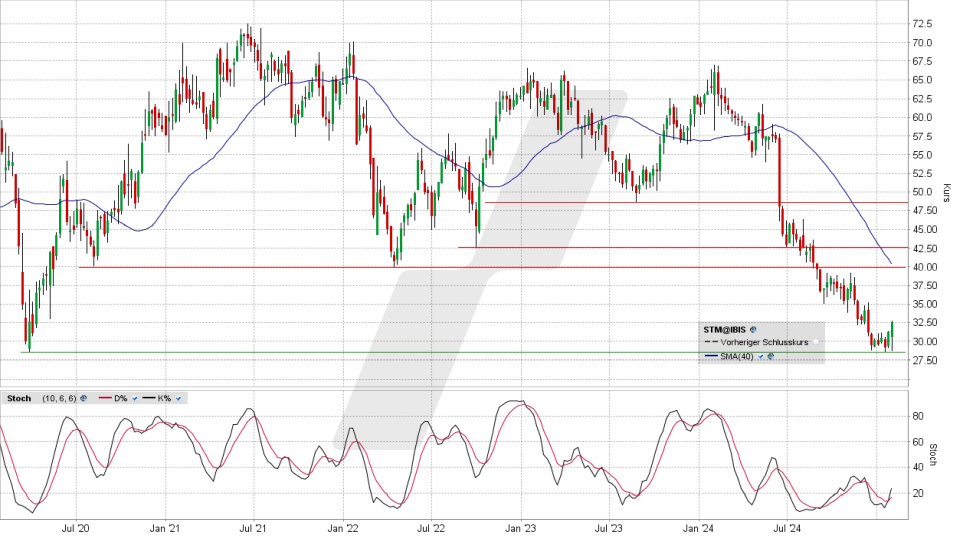This screenshot has width=960, height=540.
Task: Click the Jul '24 date label
Action: point(787,528)
